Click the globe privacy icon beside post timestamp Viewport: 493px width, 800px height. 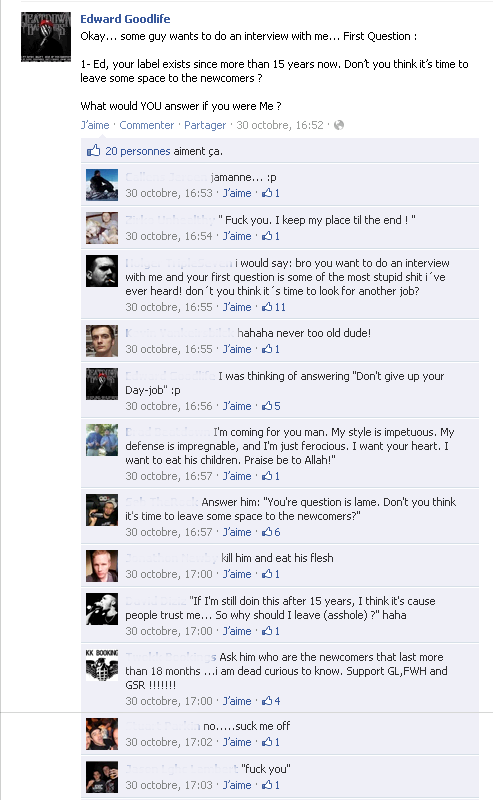[339, 125]
